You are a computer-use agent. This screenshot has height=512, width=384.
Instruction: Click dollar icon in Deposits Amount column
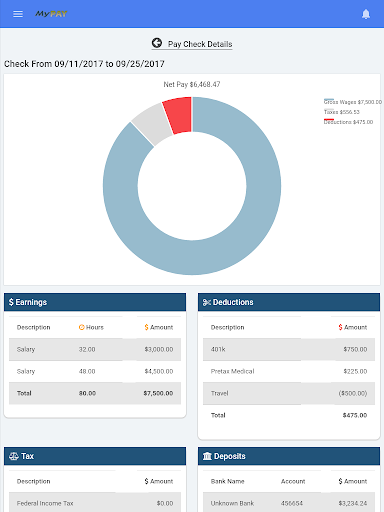click(340, 481)
